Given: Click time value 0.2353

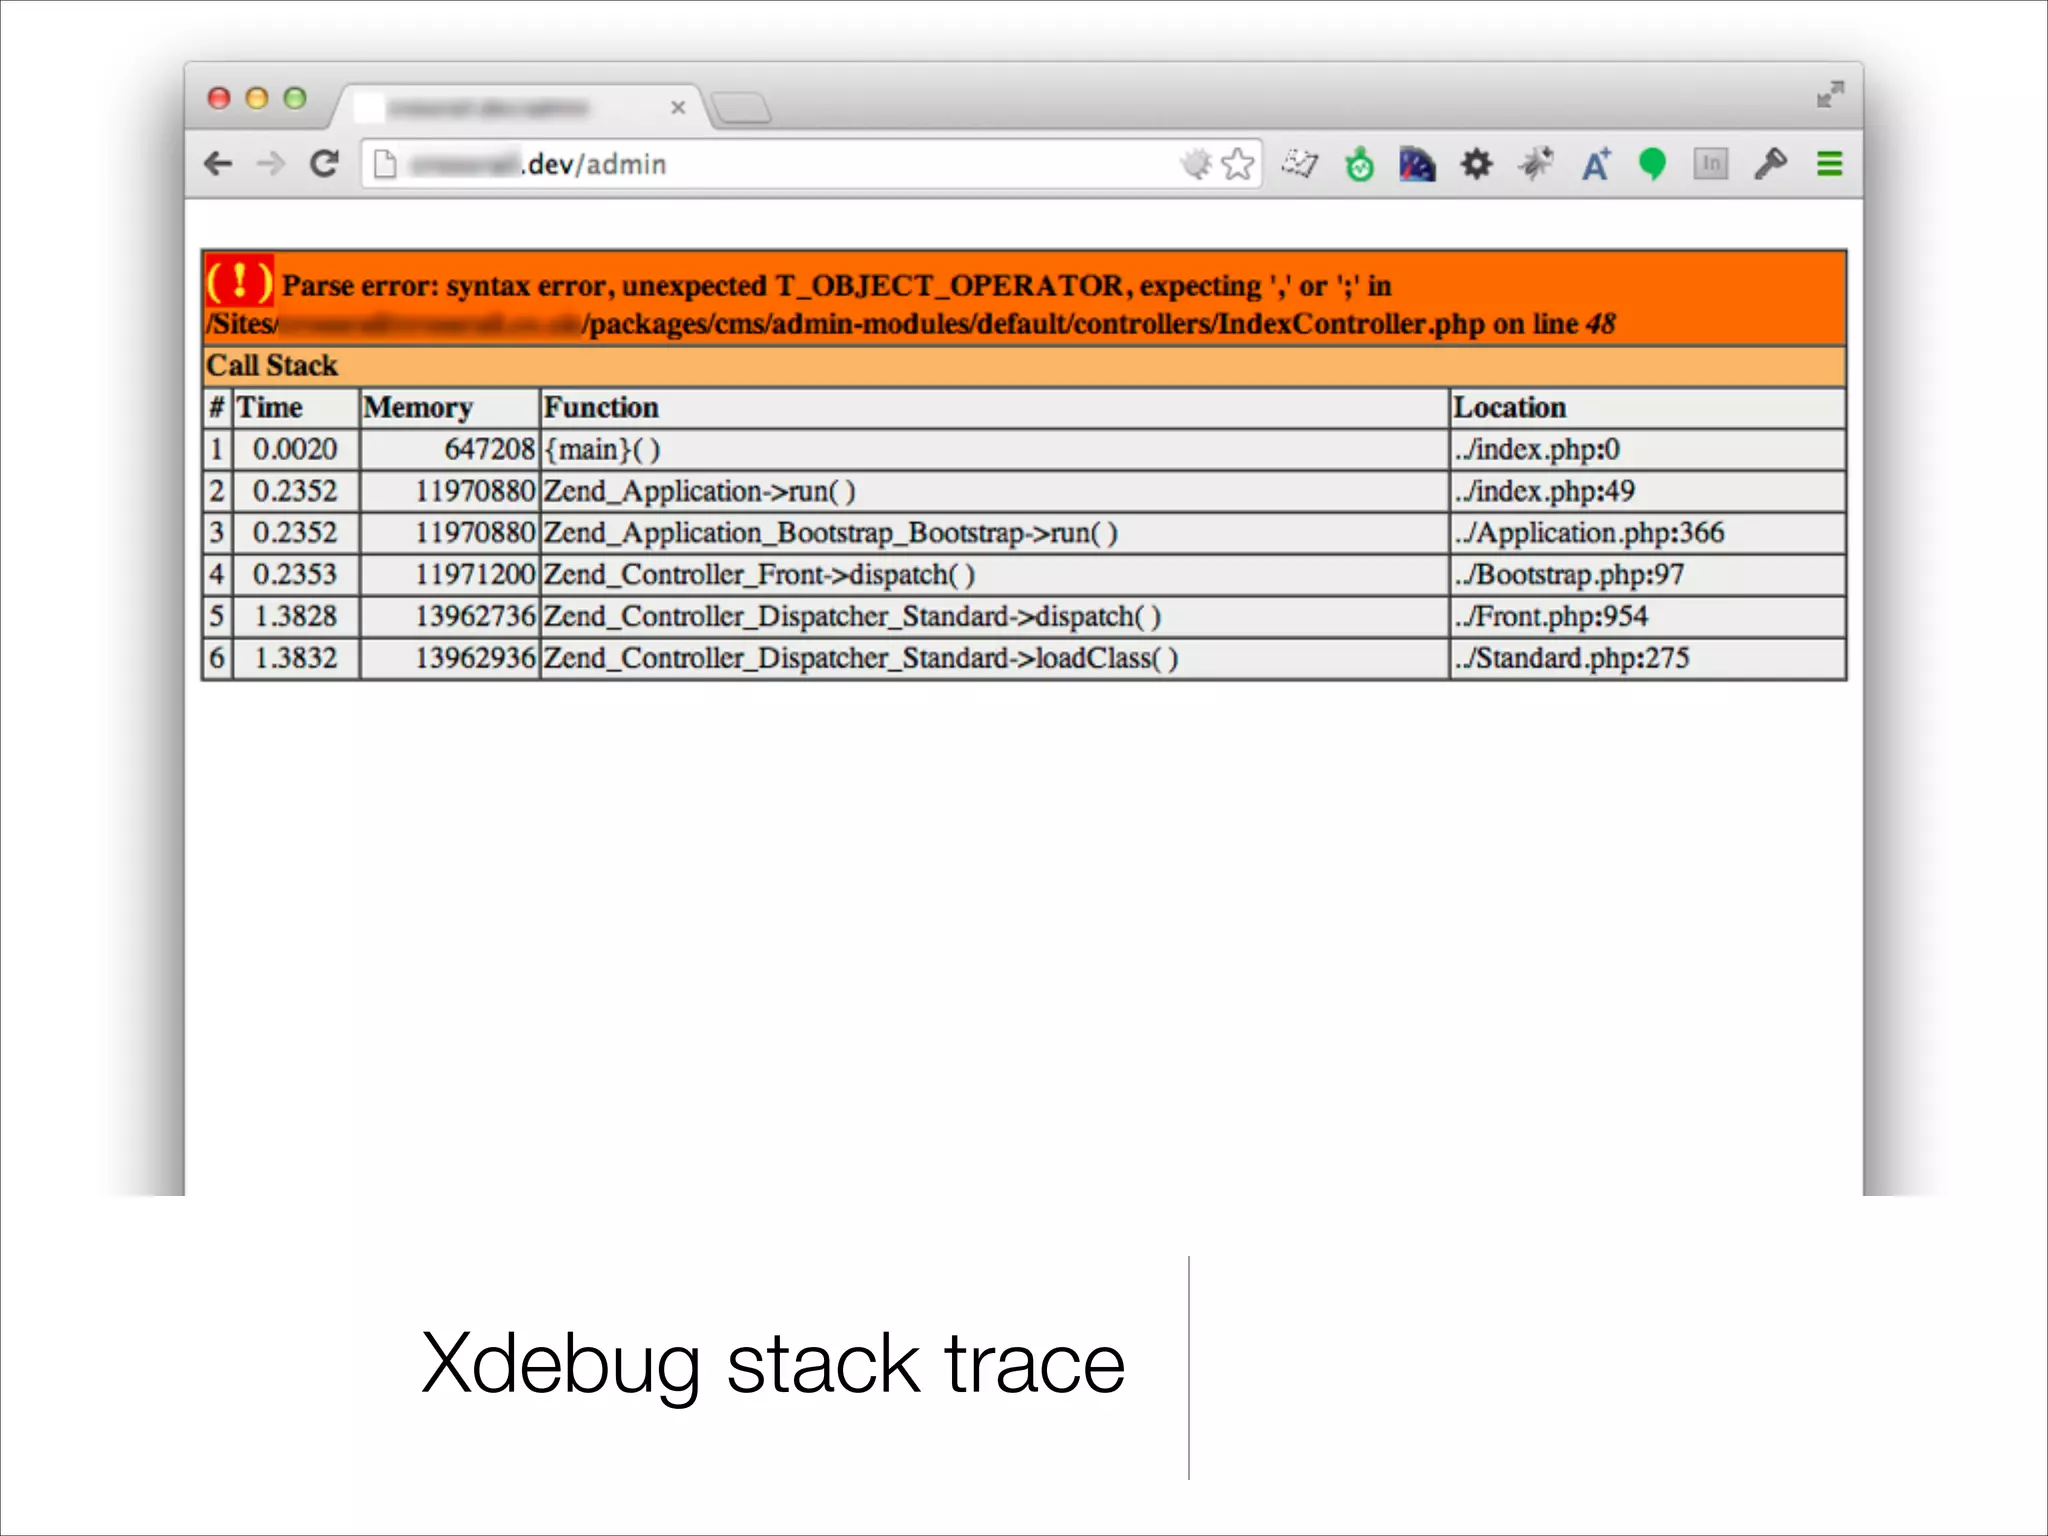Looking at the screenshot, I should 295,575.
